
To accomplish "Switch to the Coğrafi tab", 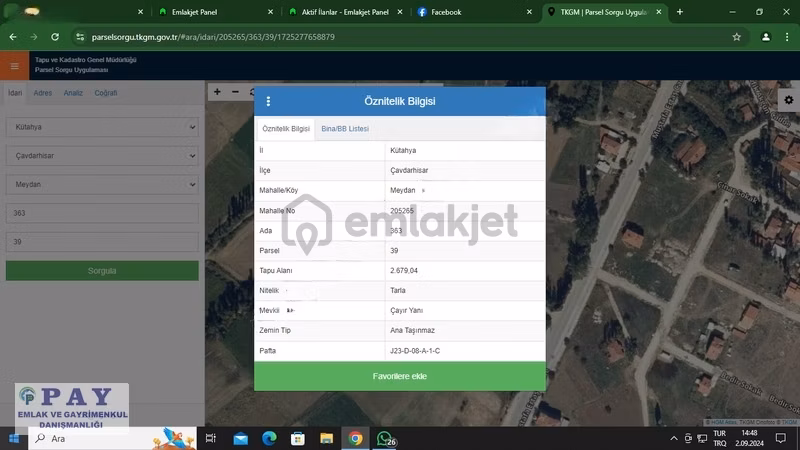I will pos(106,93).
